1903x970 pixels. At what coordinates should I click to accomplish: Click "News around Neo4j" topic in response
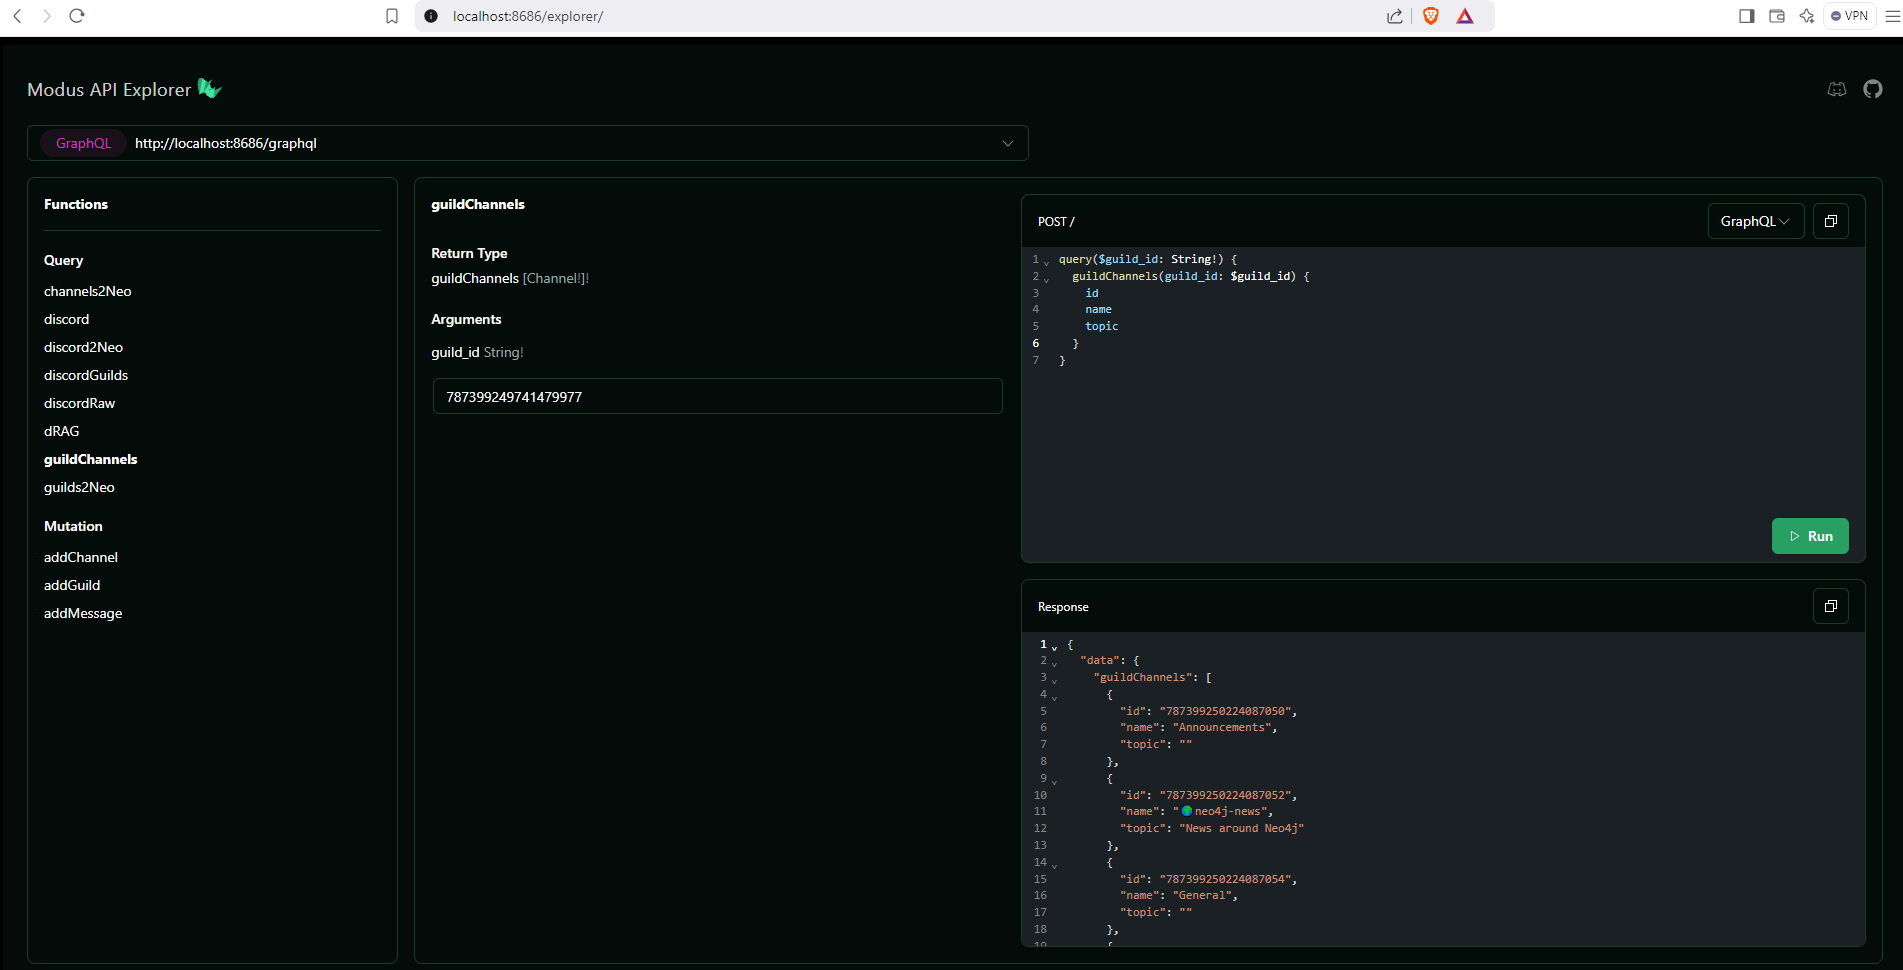(x=1242, y=828)
